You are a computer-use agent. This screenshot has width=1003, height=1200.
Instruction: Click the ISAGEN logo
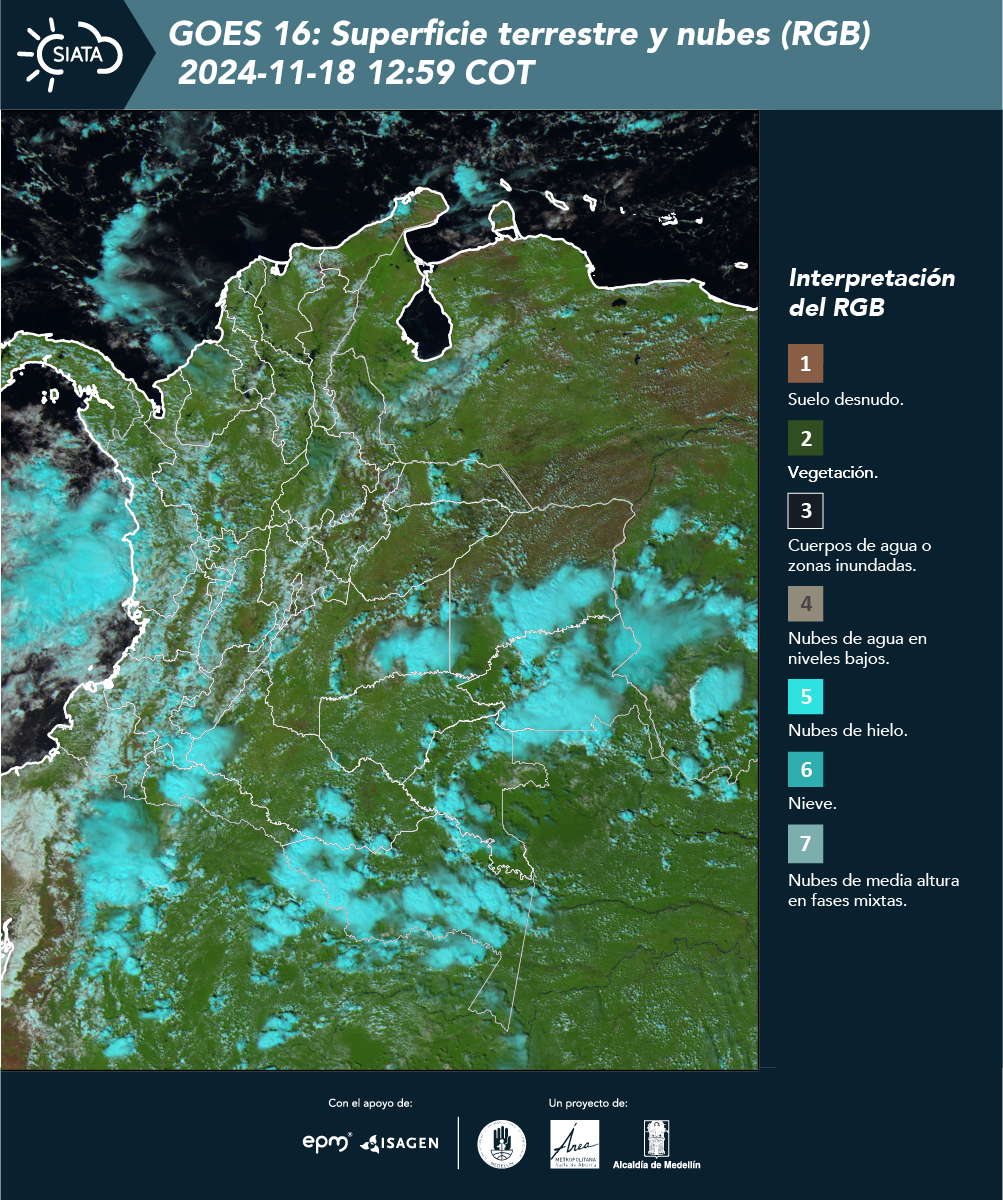(x=399, y=1143)
